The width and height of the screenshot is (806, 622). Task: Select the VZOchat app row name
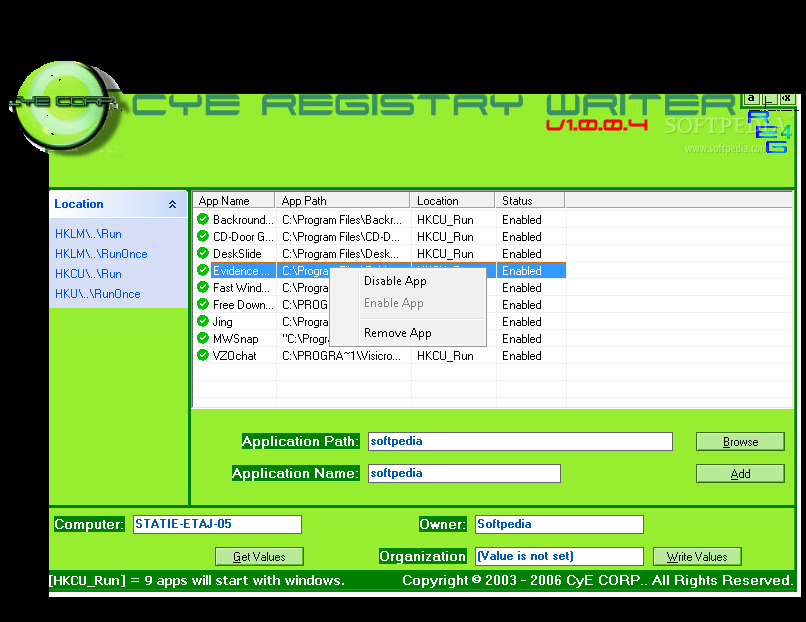234,356
